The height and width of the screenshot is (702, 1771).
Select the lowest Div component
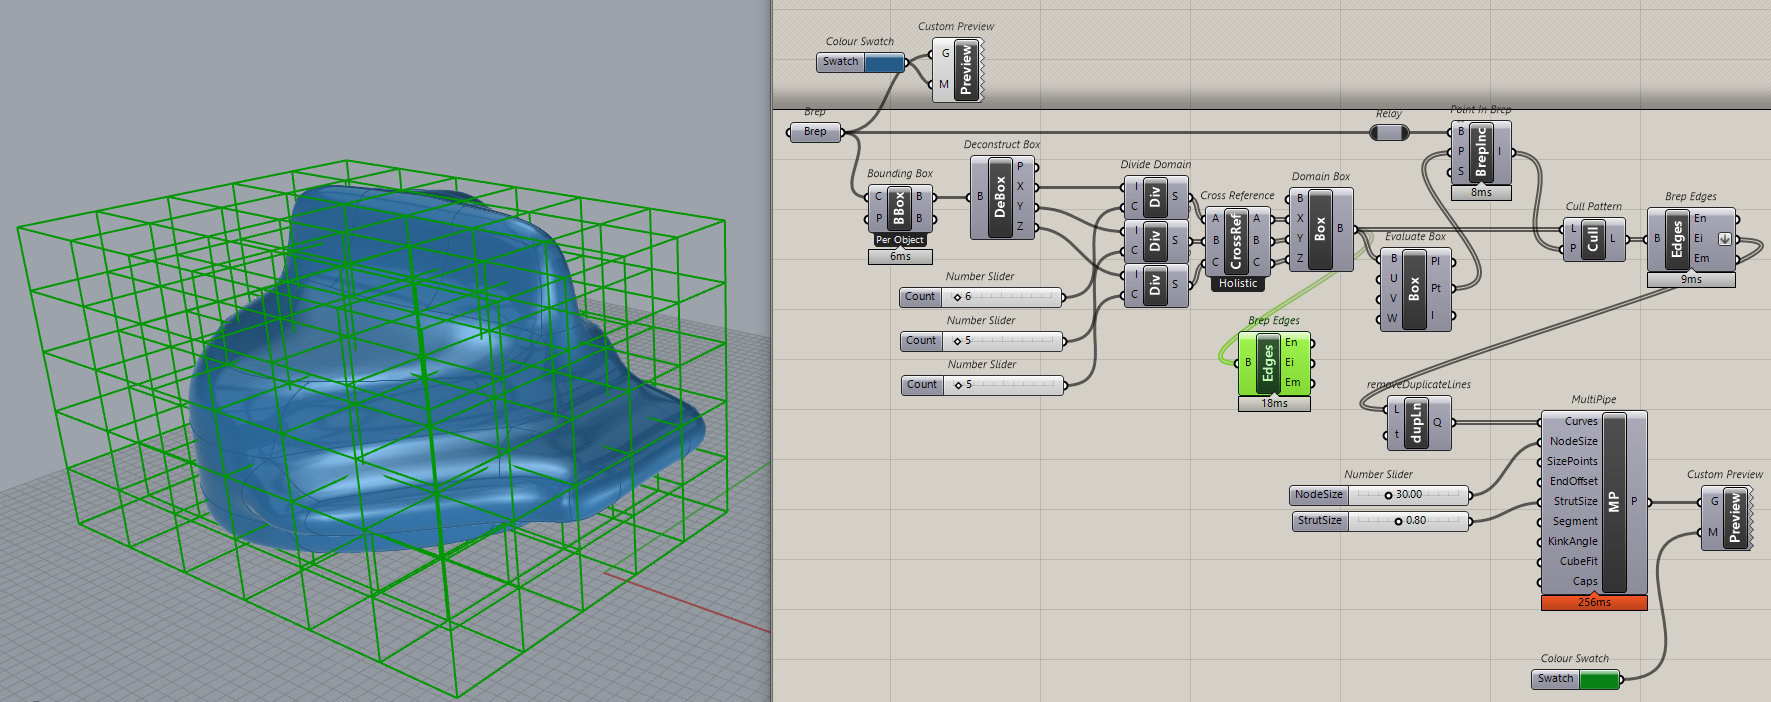(x=1155, y=285)
